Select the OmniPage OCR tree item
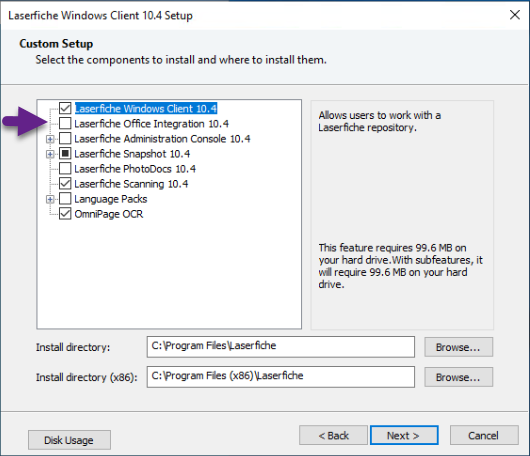The height and width of the screenshot is (456, 530). click(x=109, y=214)
